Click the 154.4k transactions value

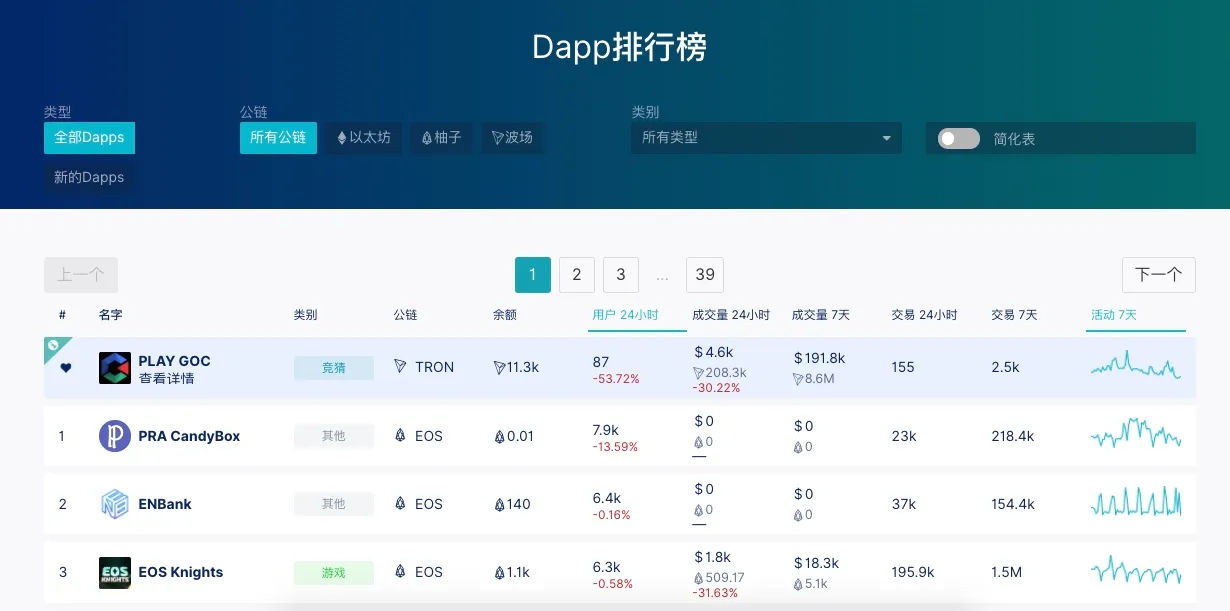pos(1013,504)
